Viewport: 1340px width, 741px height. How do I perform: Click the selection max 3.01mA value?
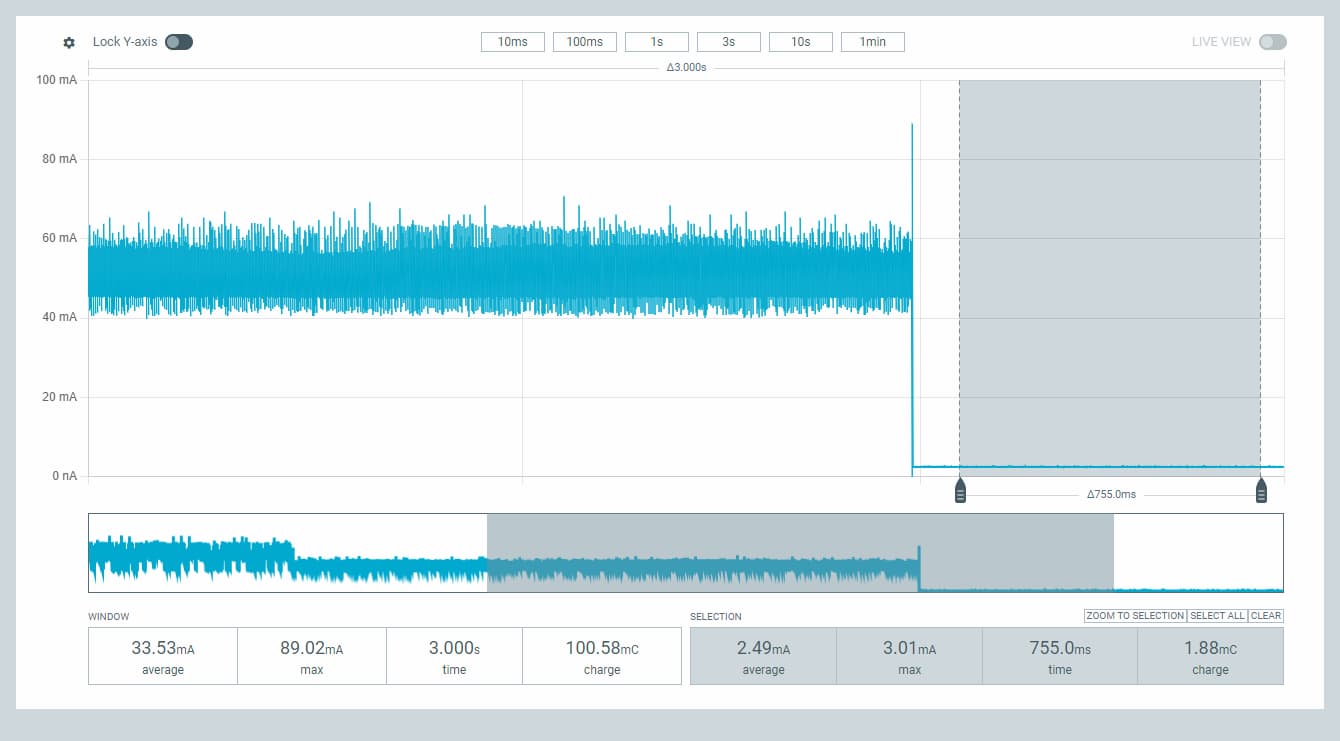pyautogui.click(x=909, y=648)
